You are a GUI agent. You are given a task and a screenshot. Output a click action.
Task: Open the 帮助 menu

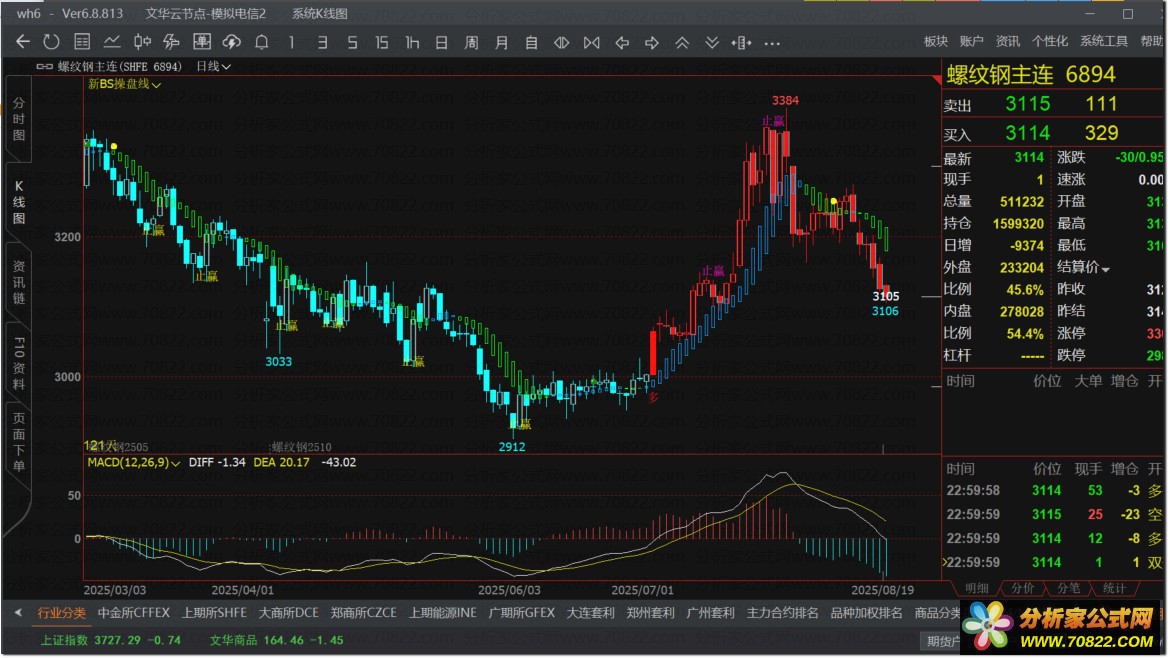pos(1151,42)
